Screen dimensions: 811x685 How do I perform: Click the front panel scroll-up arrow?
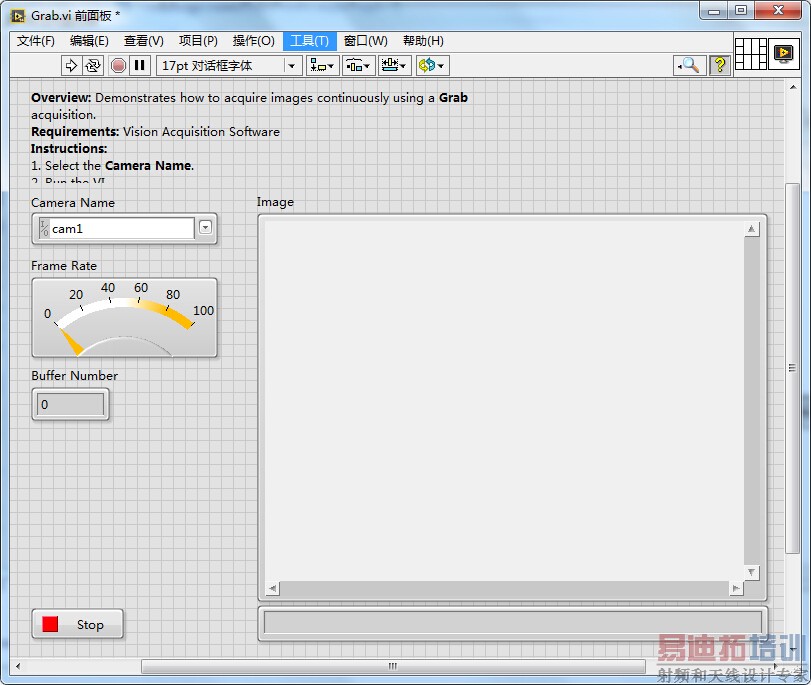click(792, 87)
